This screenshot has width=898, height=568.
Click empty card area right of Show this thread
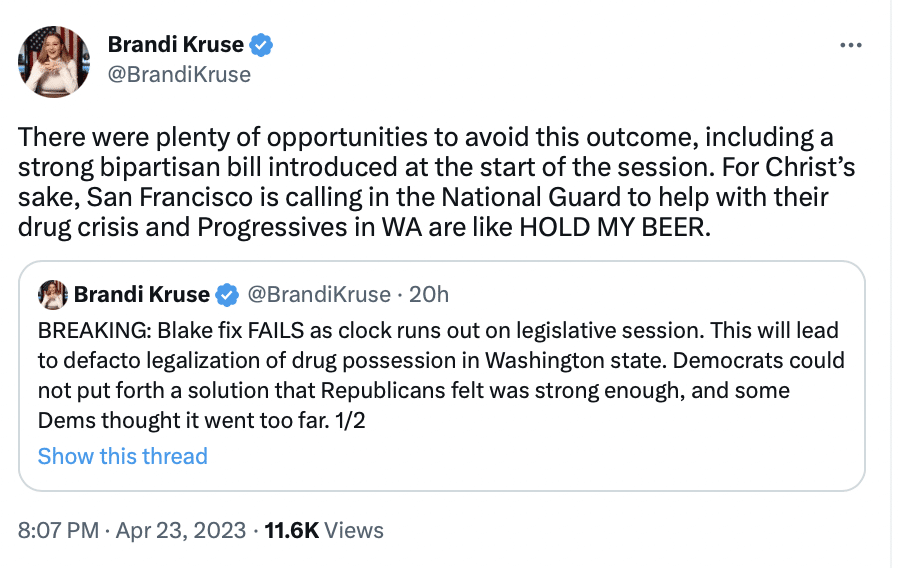[x=533, y=457]
